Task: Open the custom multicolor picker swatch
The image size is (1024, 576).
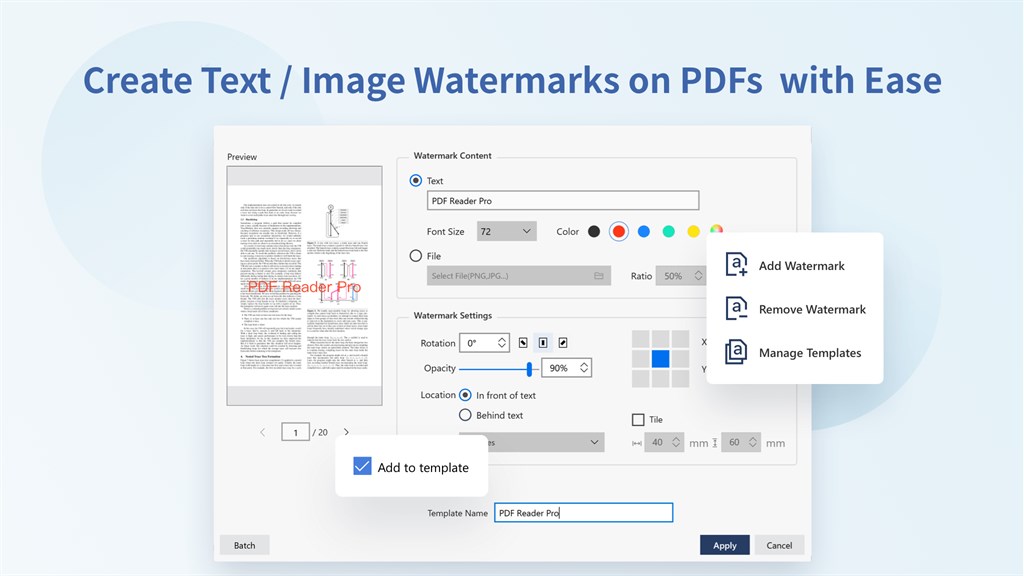Action: point(716,230)
